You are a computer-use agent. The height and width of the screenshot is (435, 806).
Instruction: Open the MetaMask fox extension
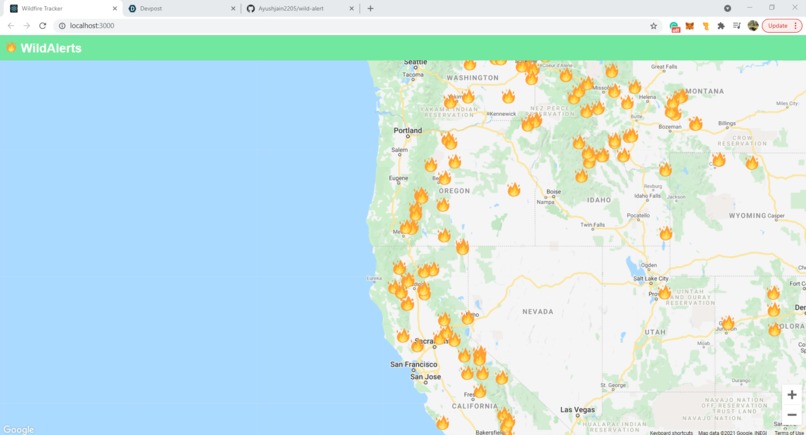coord(690,26)
